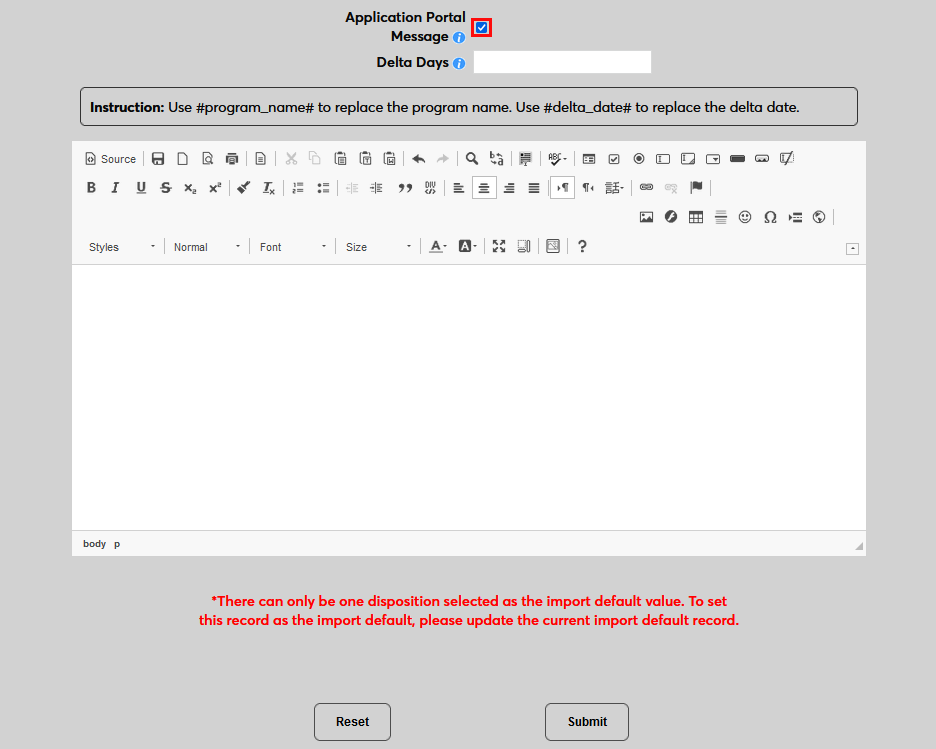
Task: Insert a selection field
Action: pos(713,159)
